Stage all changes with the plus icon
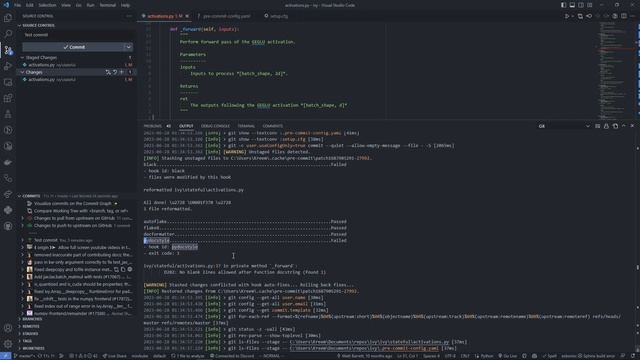 tap(121, 72)
